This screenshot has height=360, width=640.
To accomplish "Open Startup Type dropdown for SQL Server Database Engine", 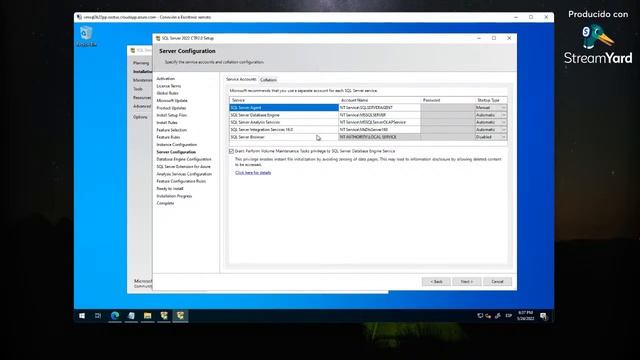I will click(x=503, y=115).
